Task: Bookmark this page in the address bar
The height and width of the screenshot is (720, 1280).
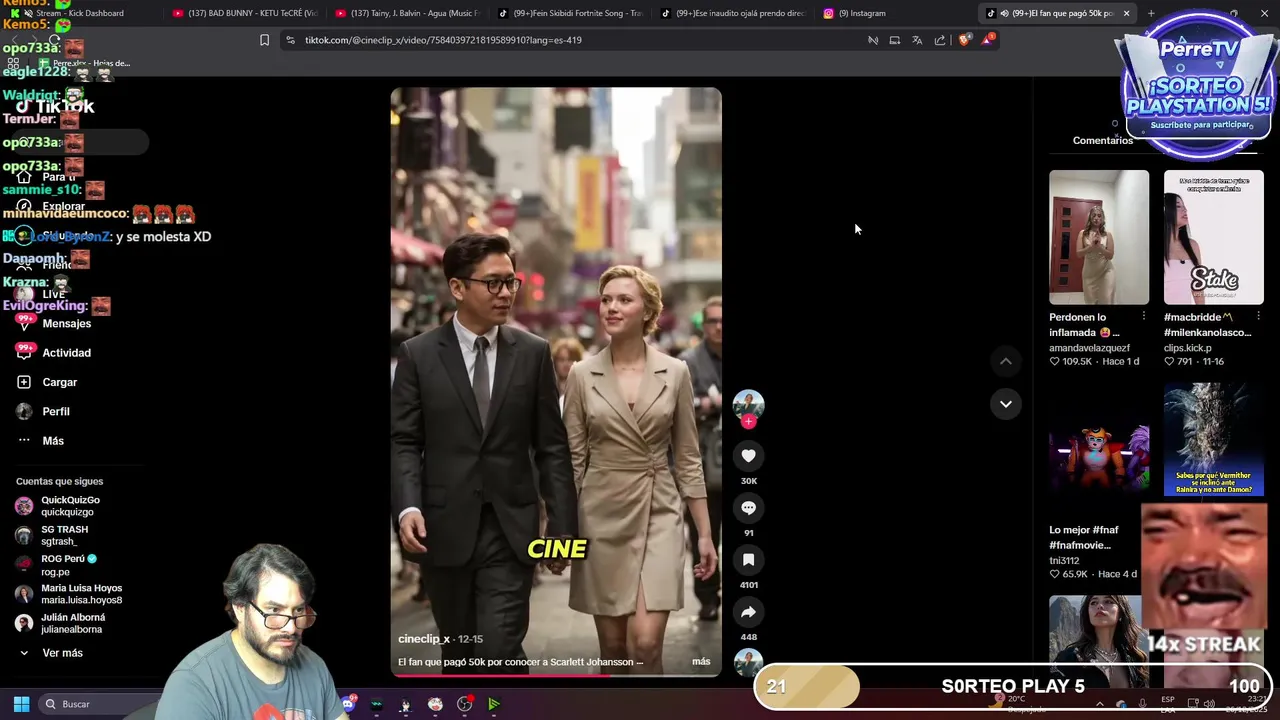Action: point(264,40)
